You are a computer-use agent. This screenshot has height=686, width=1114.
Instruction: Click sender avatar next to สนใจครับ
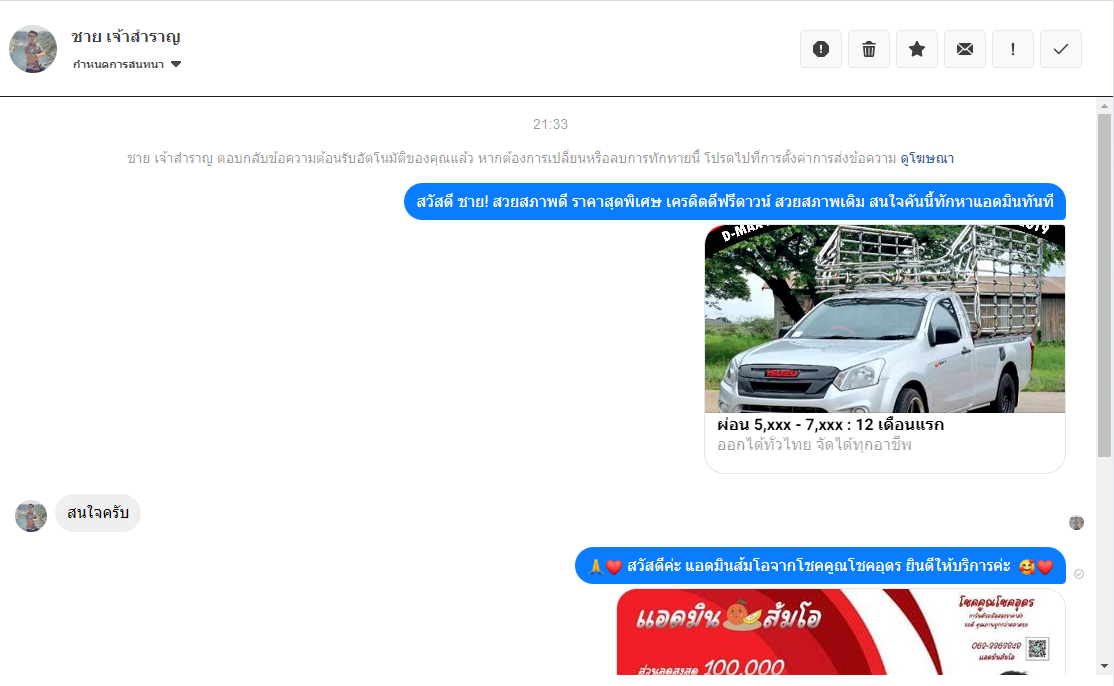point(31,516)
